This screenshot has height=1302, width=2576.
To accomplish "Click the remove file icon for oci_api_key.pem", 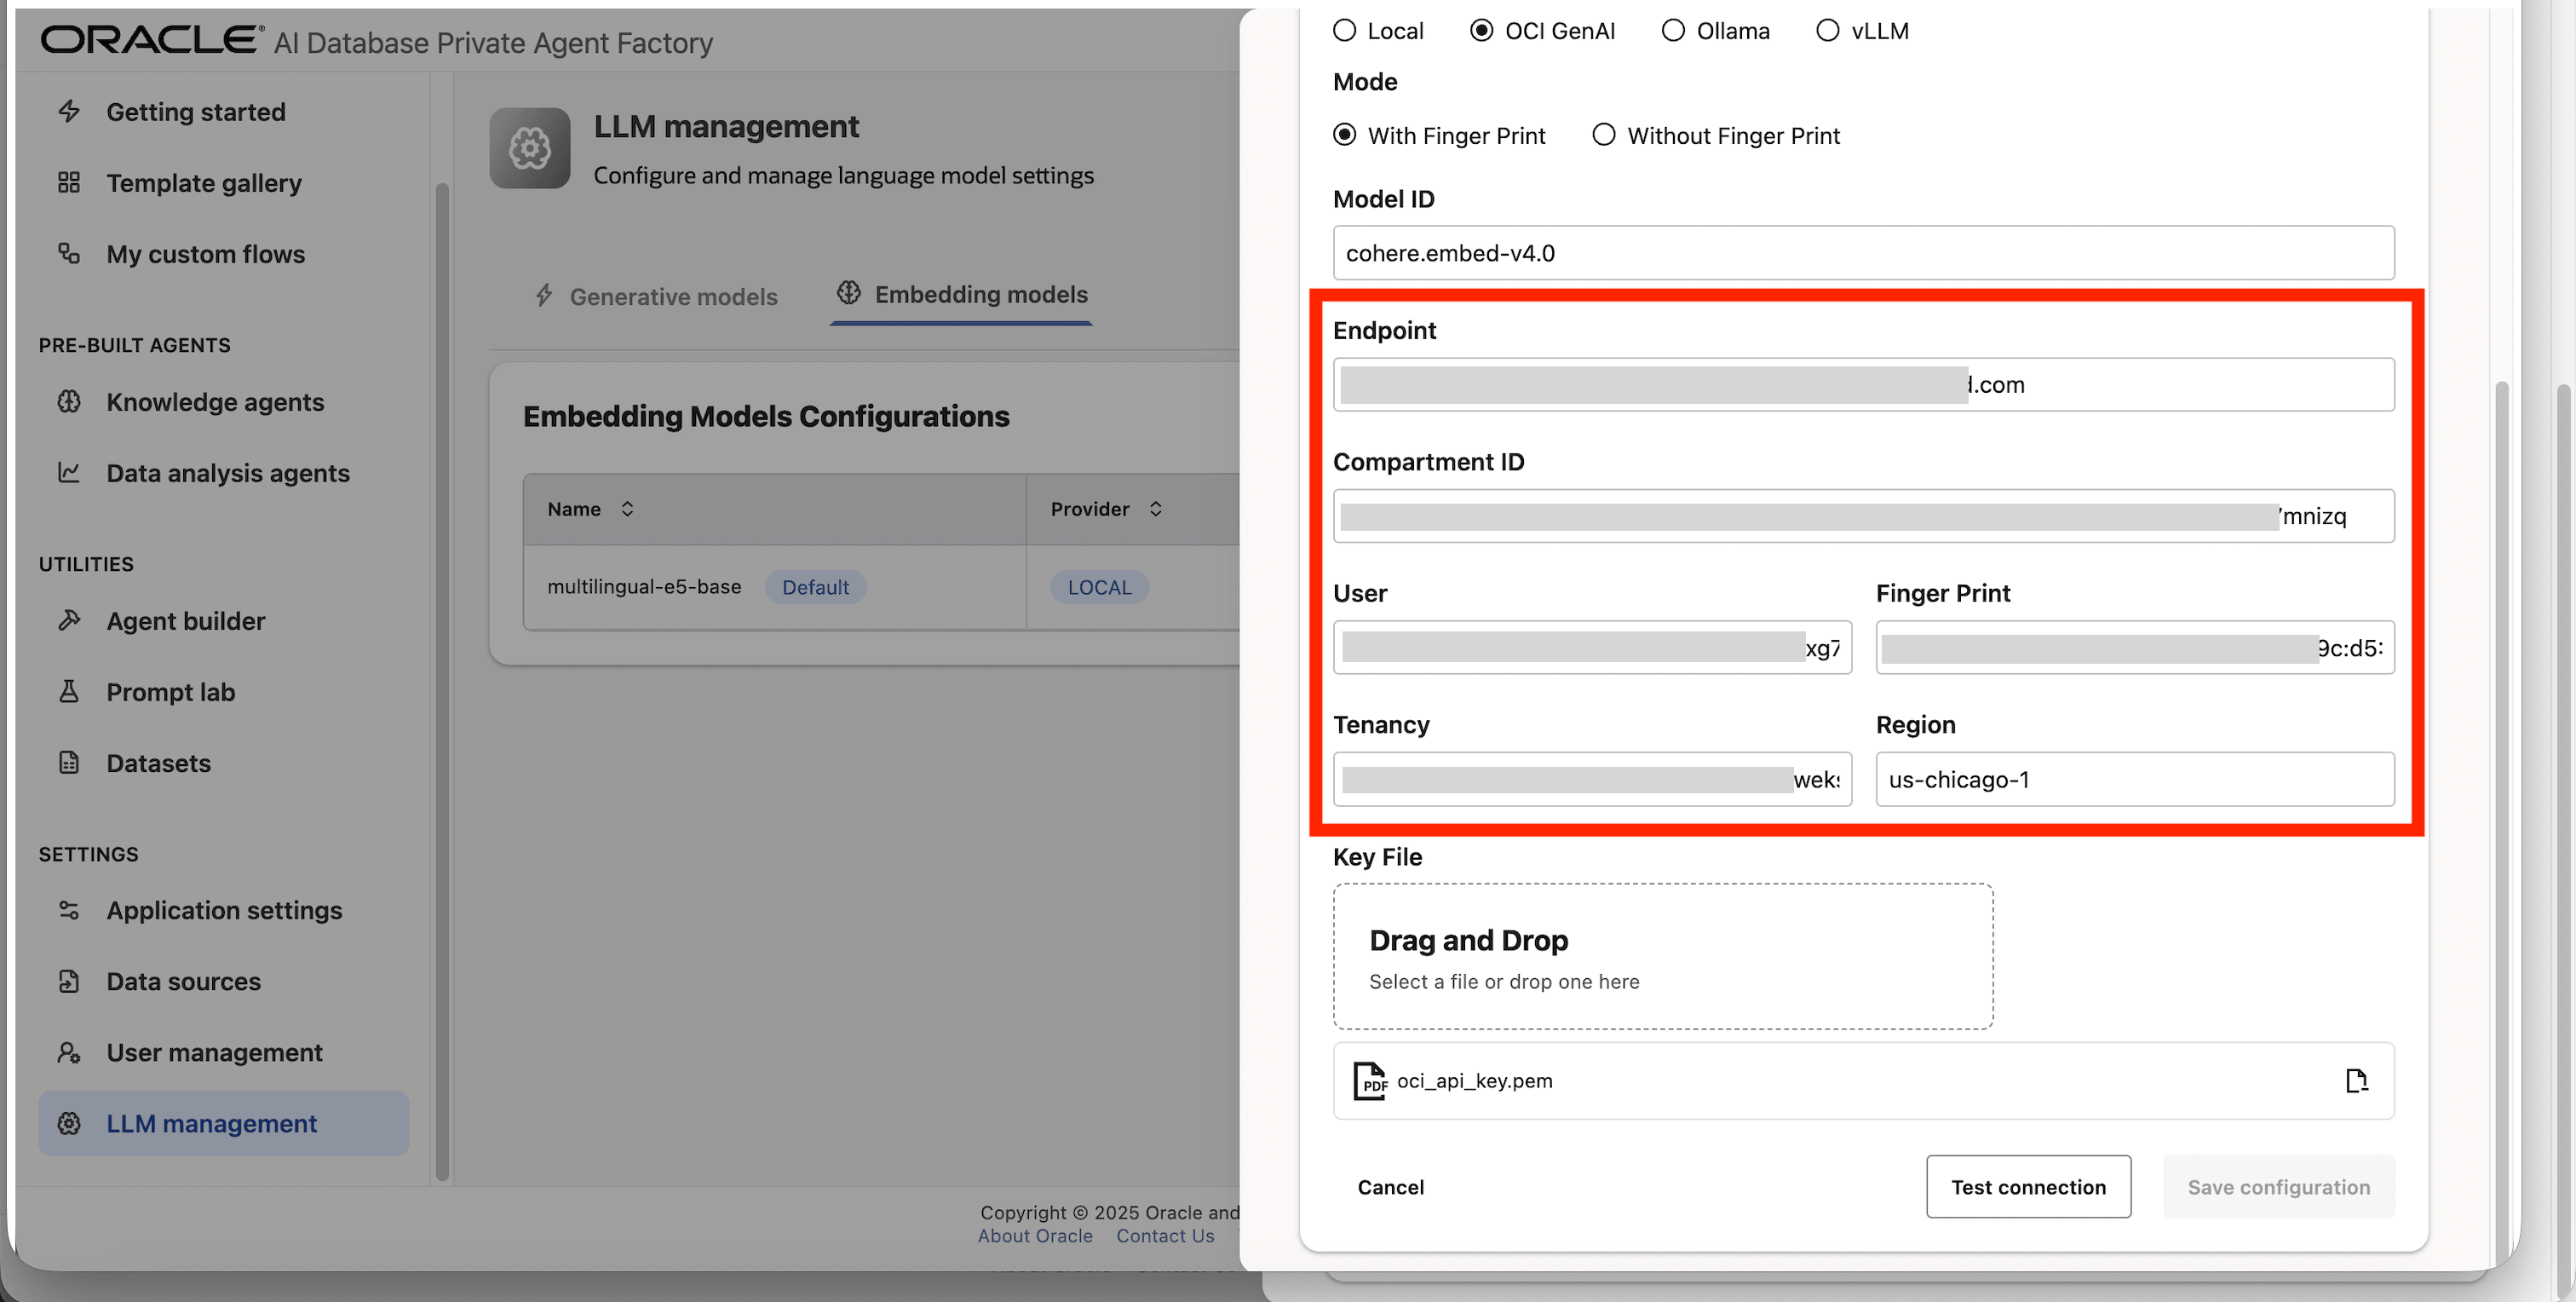I will pyautogui.click(x=2356, y=1081).
